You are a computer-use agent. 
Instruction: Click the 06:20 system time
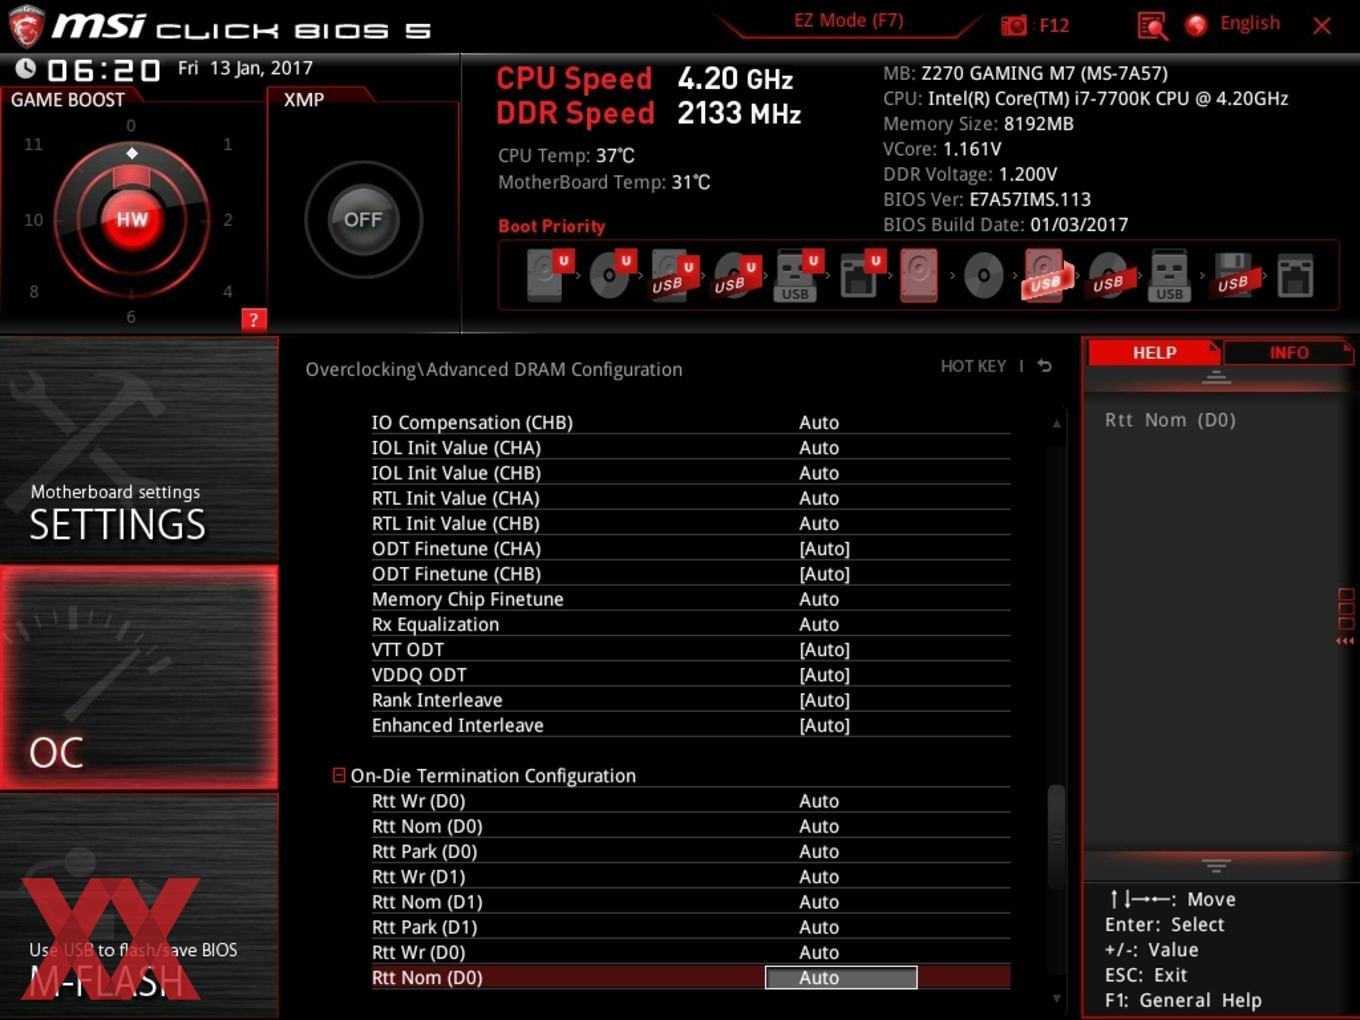[104, 70]
